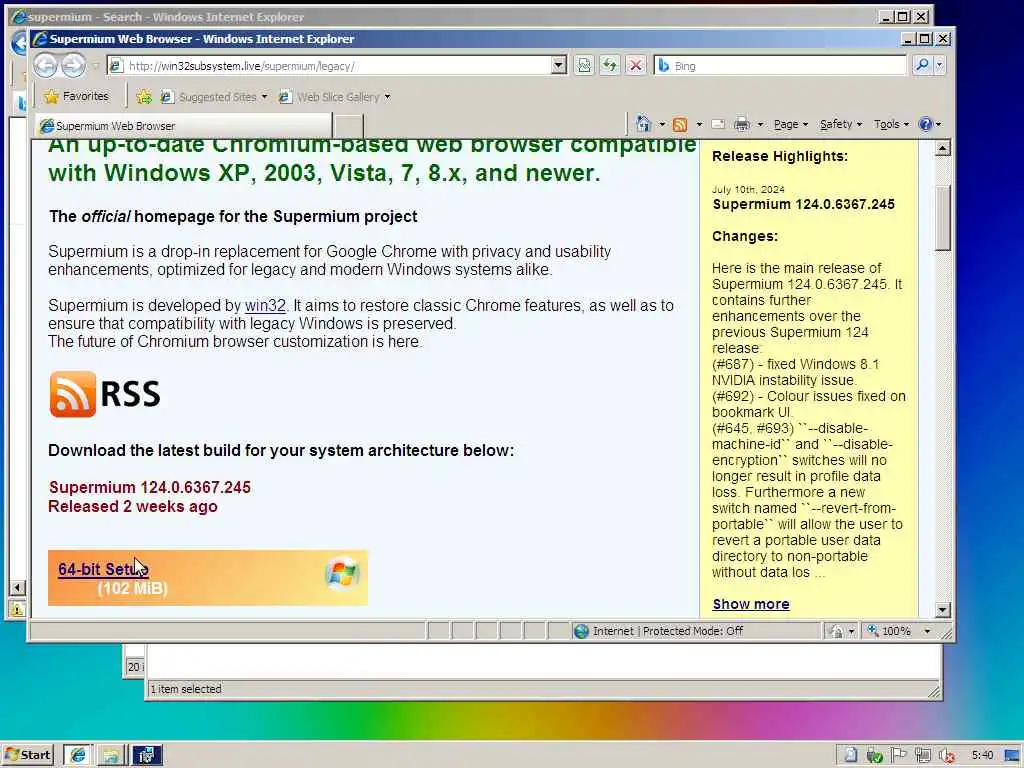Click '1 item selected' status text in back window

click(186, 689)
